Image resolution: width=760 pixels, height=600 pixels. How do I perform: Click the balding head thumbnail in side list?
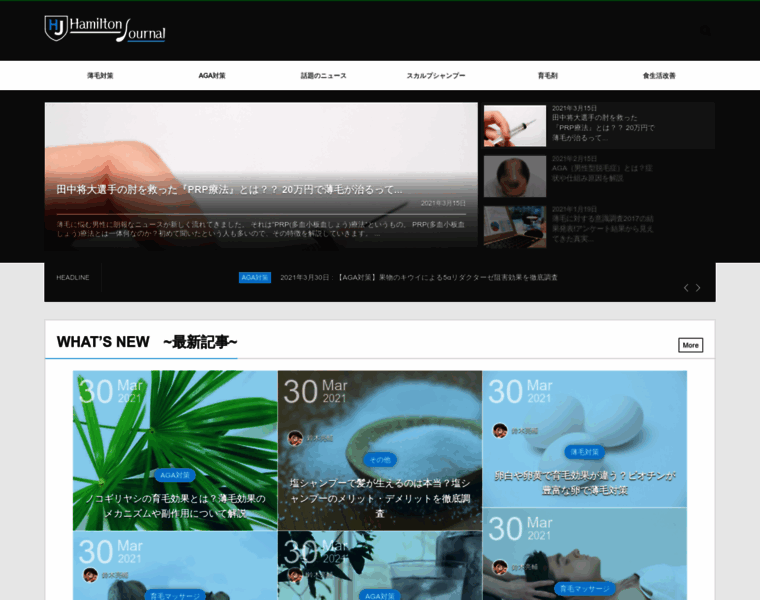[x=515, y=176]
